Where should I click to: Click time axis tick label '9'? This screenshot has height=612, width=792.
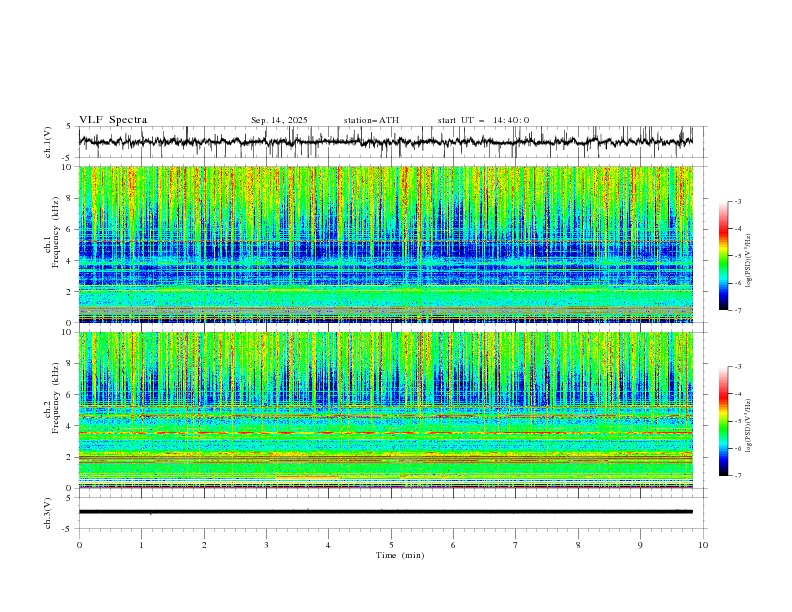pos(640,545)
